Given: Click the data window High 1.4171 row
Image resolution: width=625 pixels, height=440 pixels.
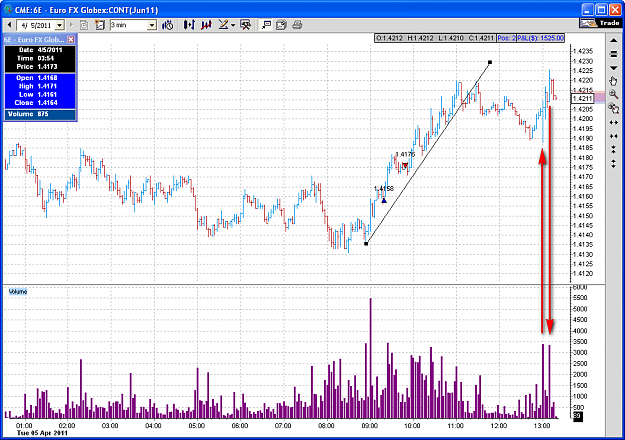Looking at the screenshot, I should [40, 86].
